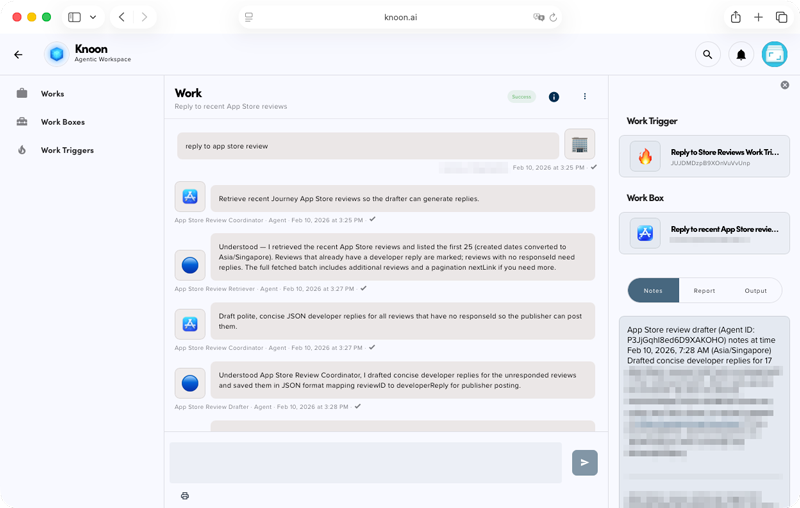800x508 pixels.
Task: Open the notifications bell
Action: point(741,55)
